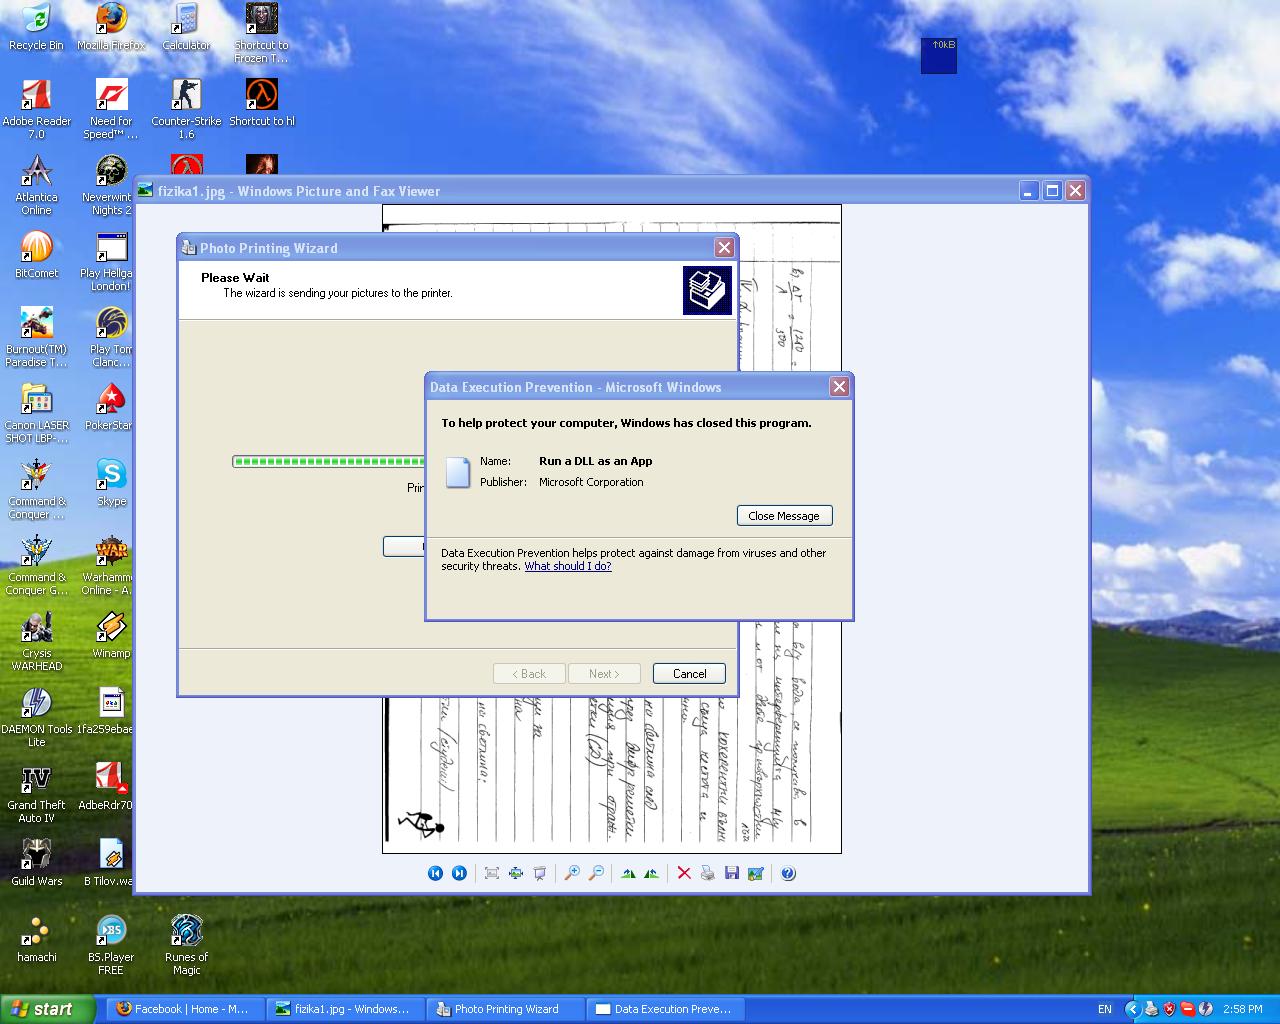Select the hamachi desktop icon
1280x1024 pixels.
(x=37, y=939)
